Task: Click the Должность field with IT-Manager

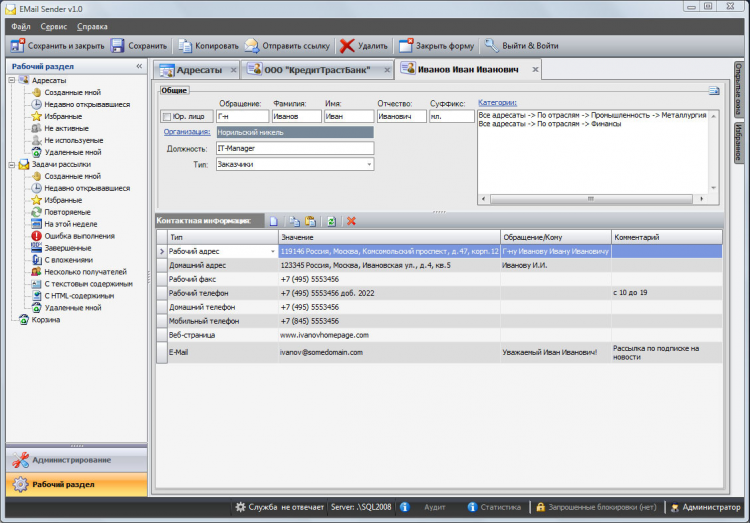Action: click(x=294, y=148)
